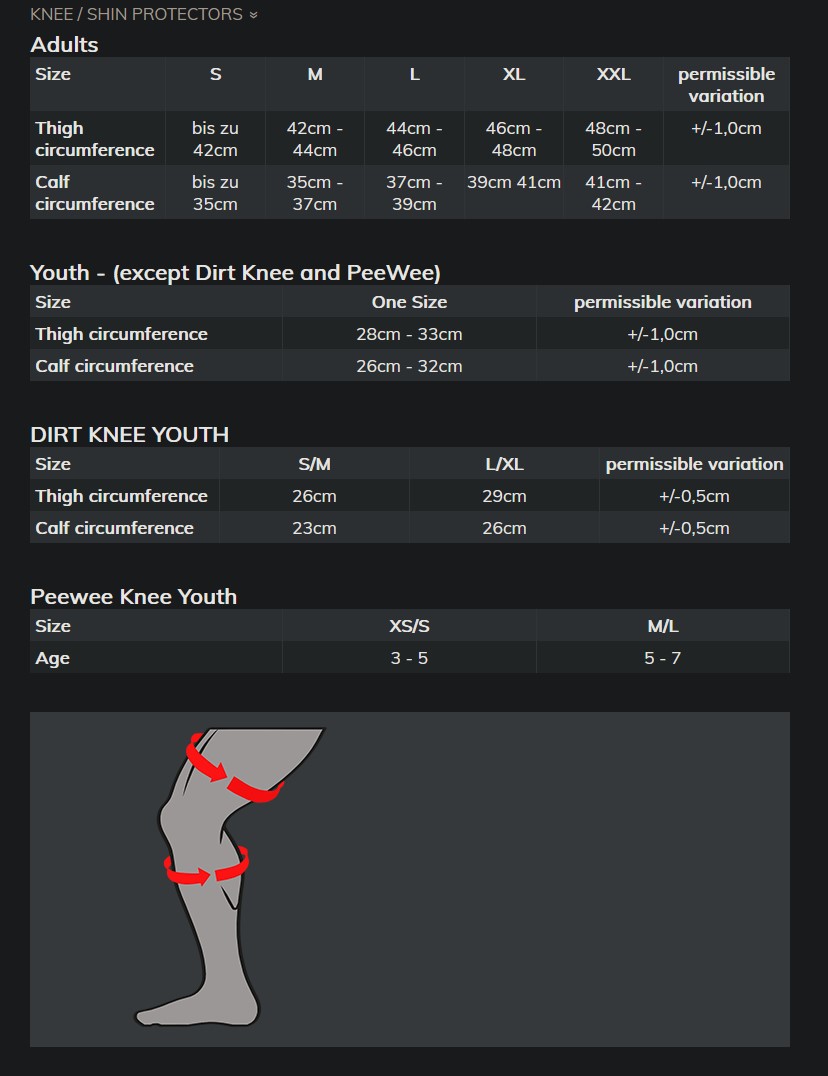
Task: Click the Adults M thigh value 42cm - 44cm
Action: (x=315, y=139)
